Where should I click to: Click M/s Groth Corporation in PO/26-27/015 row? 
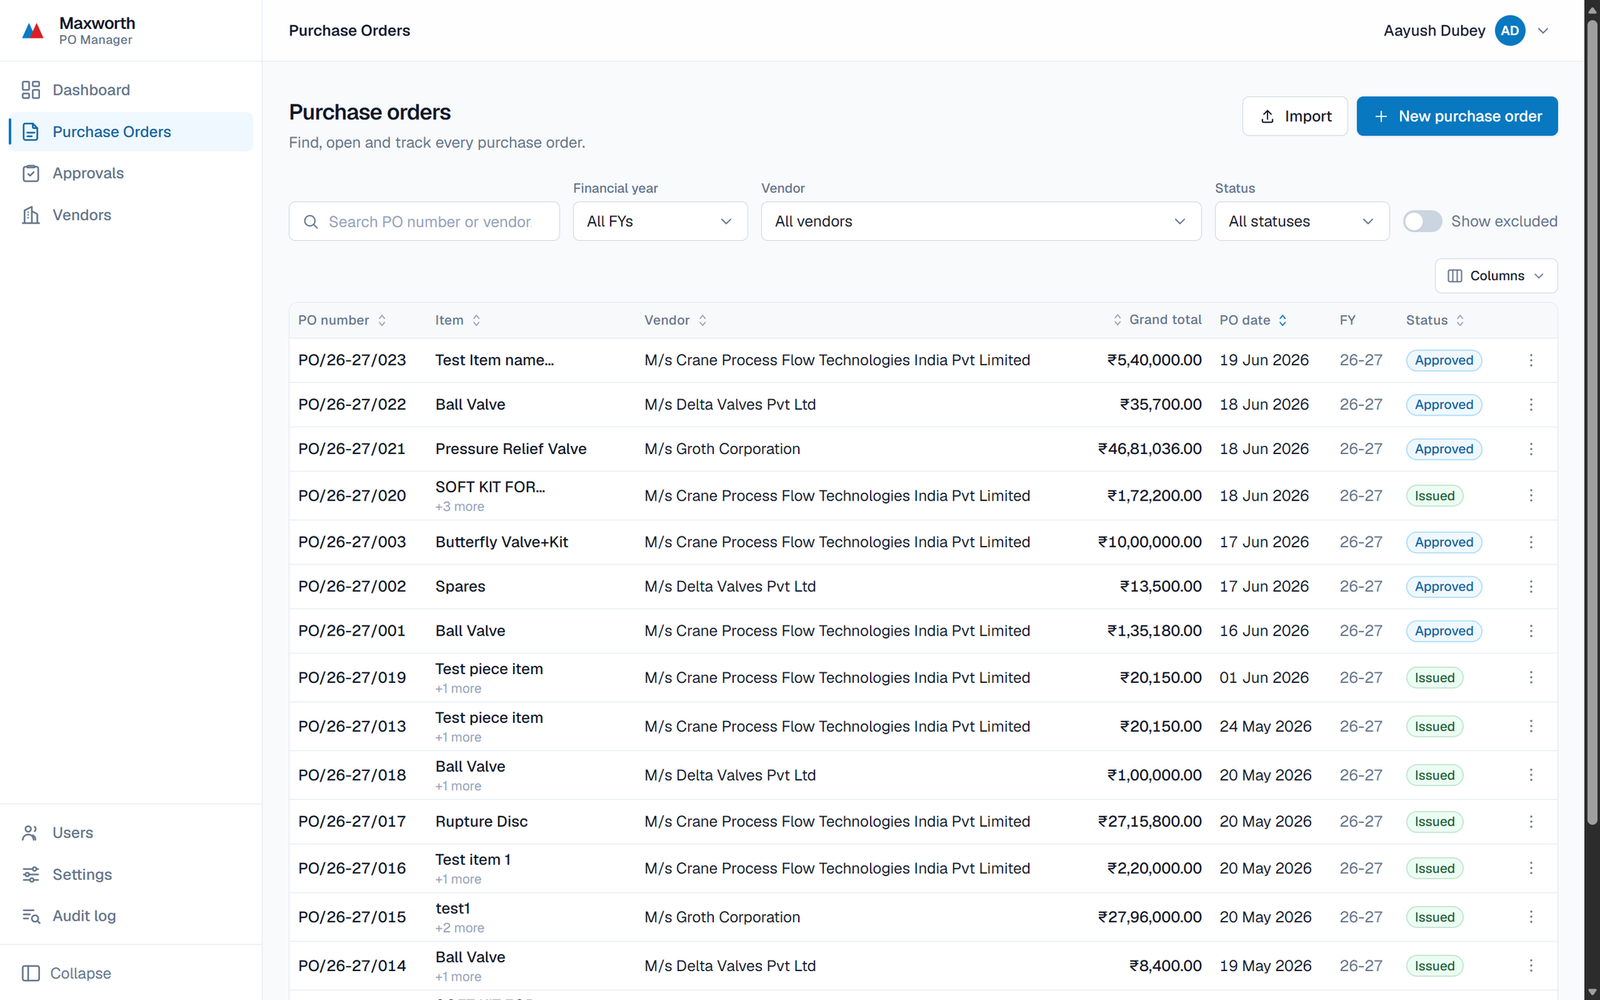[x=722, y=917]
